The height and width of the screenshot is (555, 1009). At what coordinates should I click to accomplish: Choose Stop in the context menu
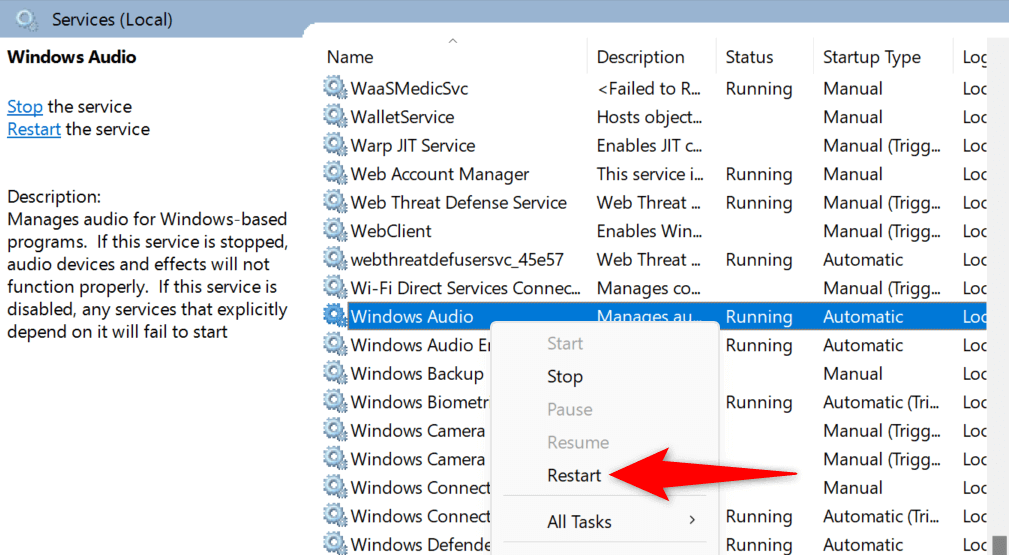coord(565,377)
